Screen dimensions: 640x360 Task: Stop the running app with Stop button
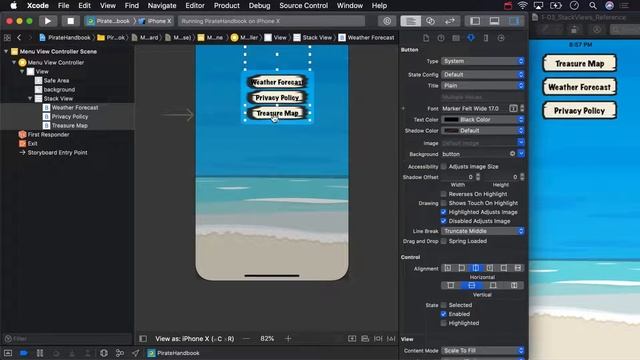[x=70, y=21]
